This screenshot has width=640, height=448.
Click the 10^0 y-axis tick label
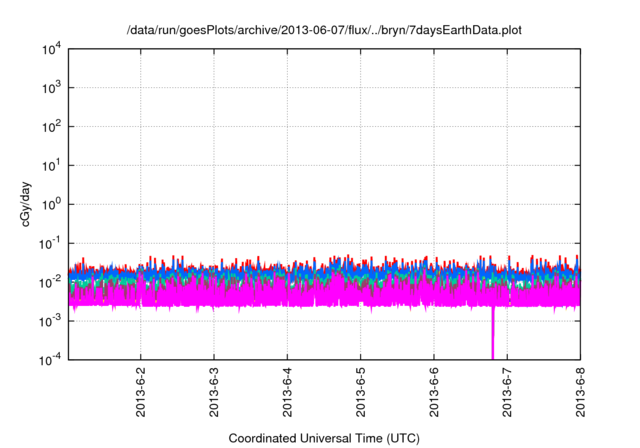tap(52, 204)
